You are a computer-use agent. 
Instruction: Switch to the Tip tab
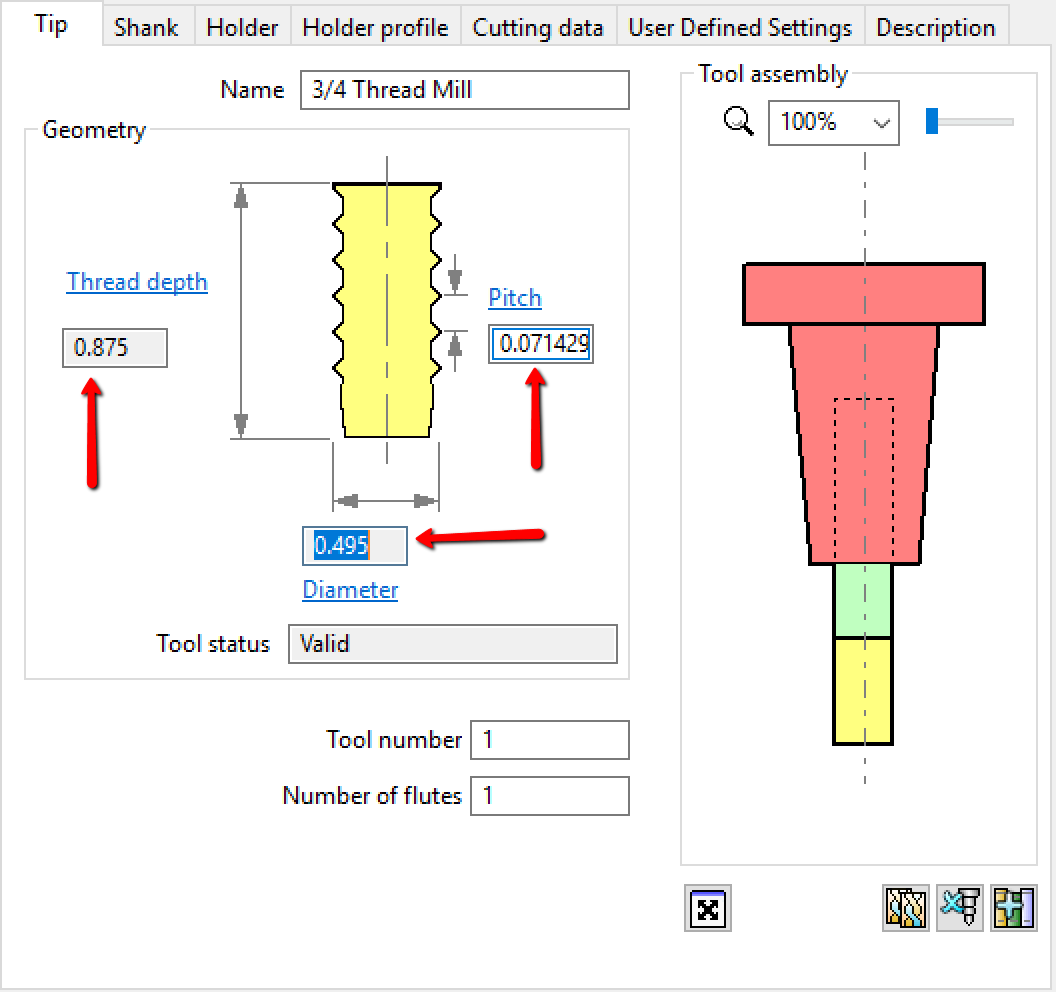pos(51,25)
